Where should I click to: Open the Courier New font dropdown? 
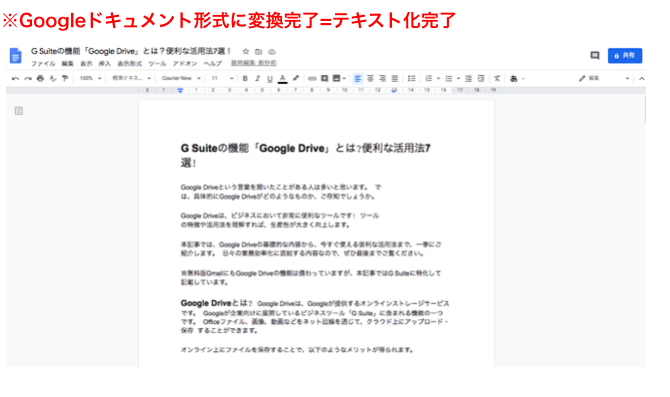[181, 79]
